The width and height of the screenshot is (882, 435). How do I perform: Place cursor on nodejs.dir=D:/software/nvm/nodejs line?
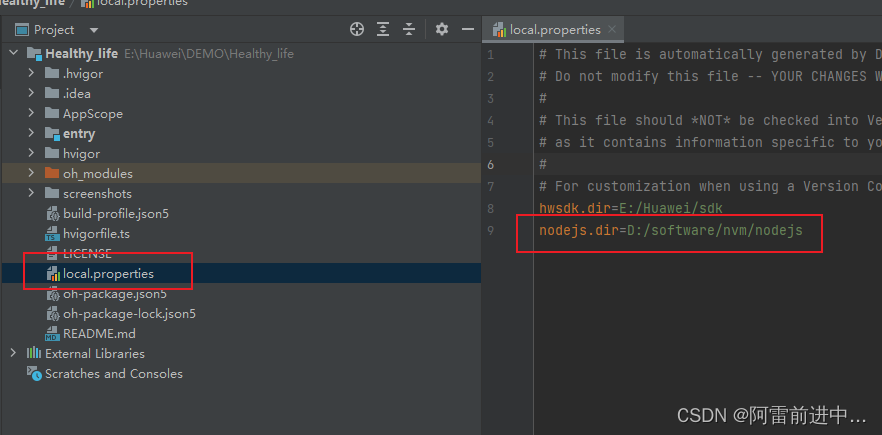(x=670, y=230)
